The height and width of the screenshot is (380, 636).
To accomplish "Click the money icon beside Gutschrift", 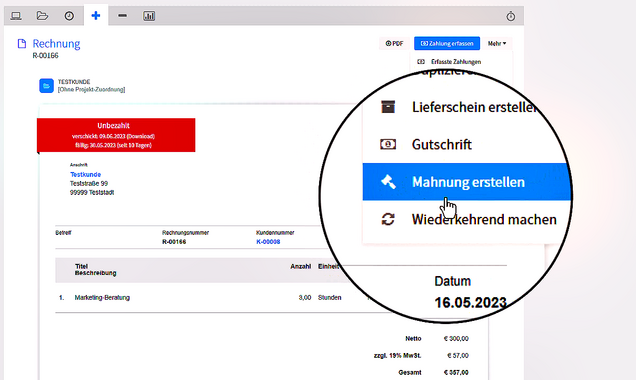I will tap(388, 144).
